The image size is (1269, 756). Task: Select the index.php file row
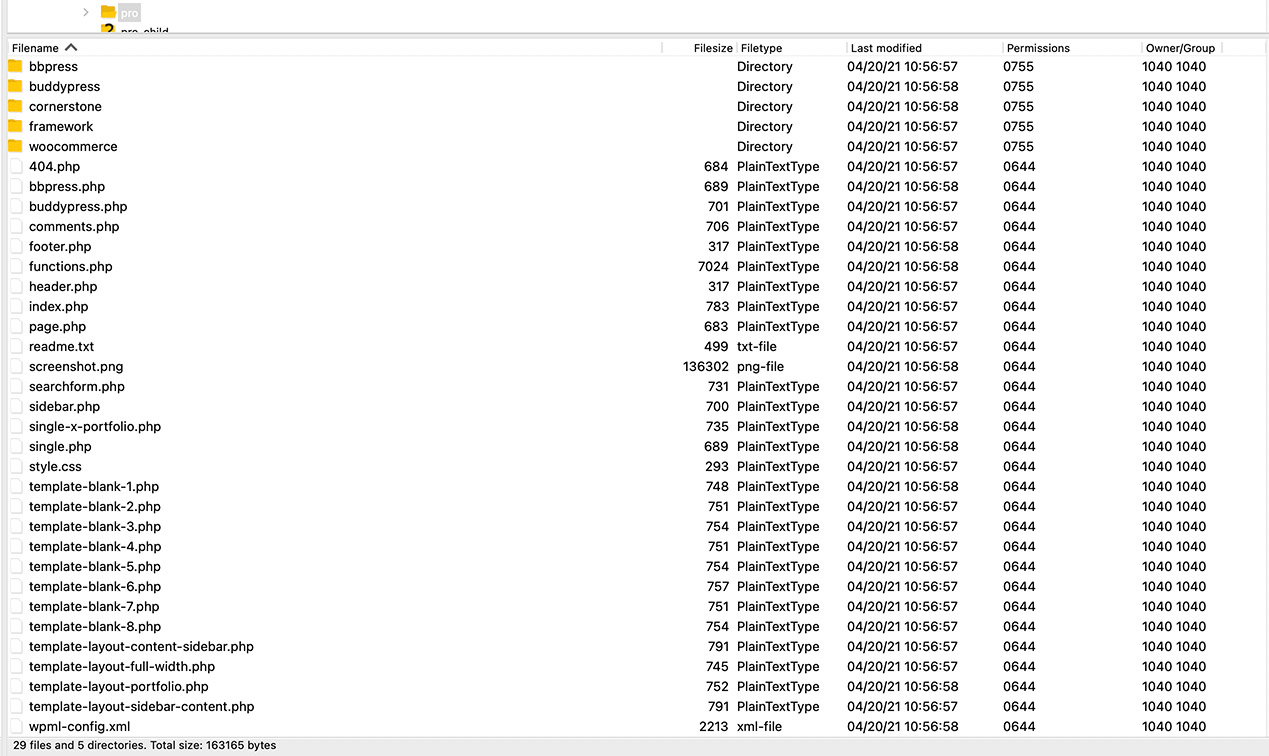tap(58, 306)
